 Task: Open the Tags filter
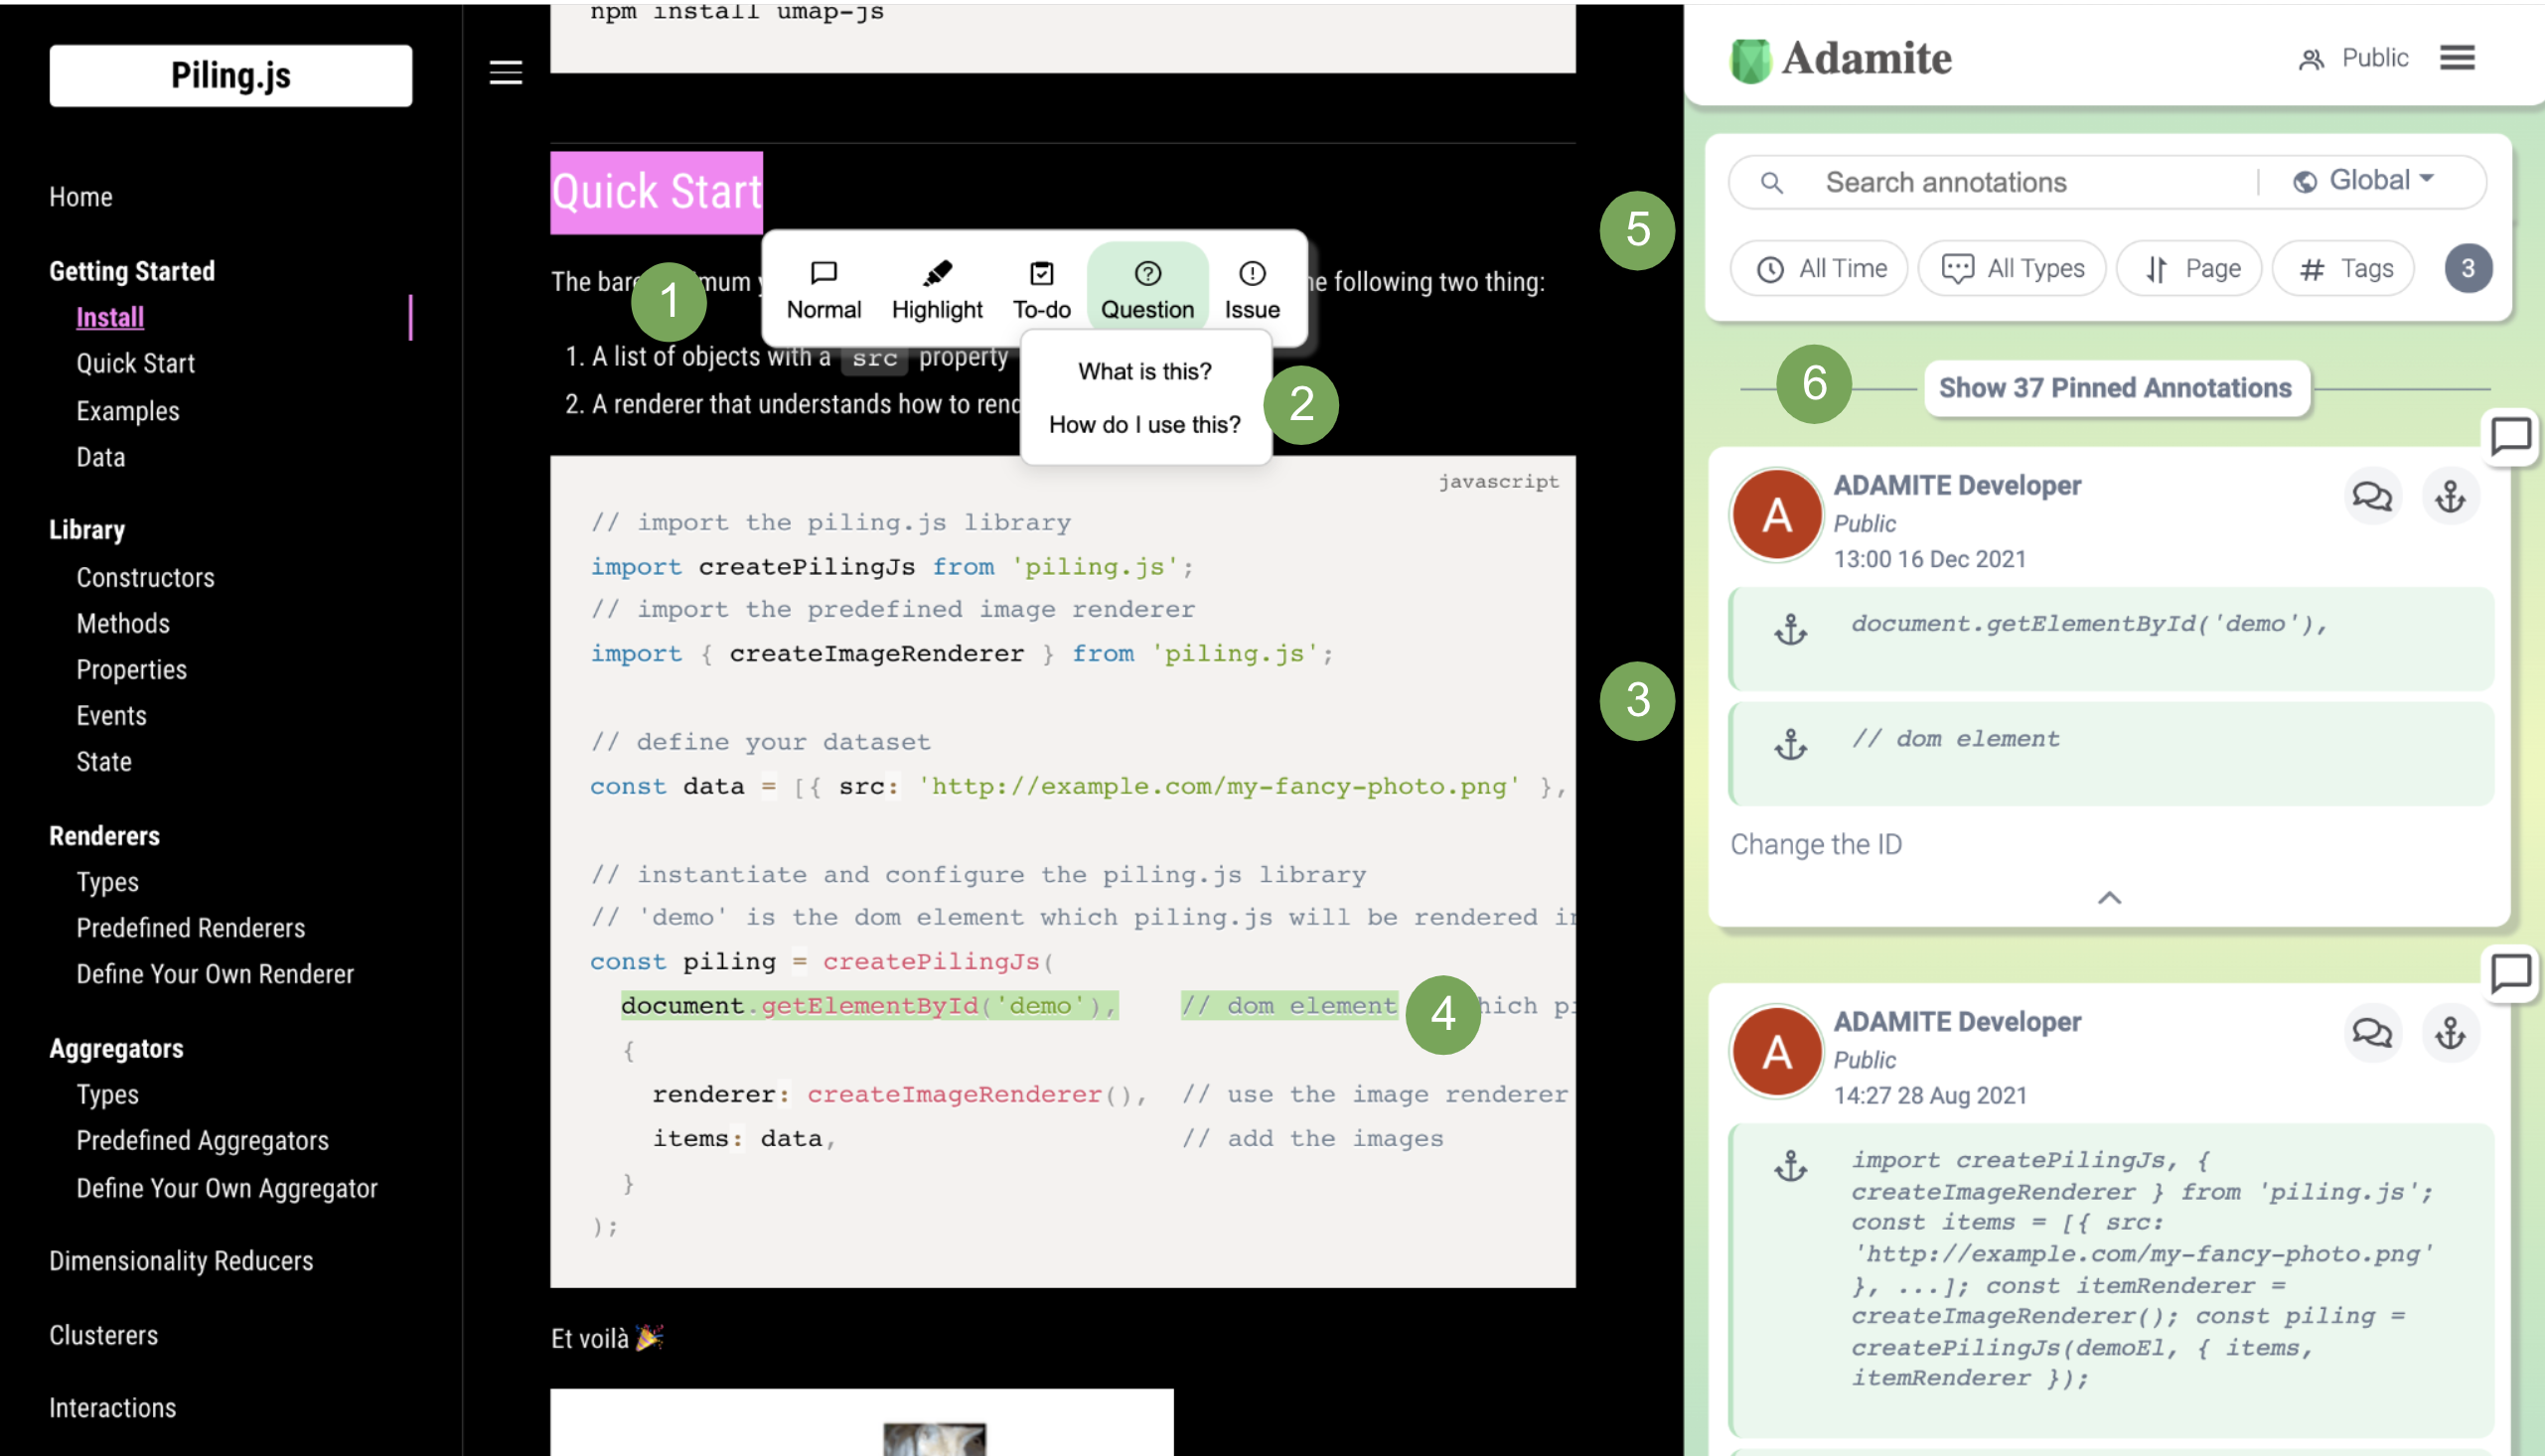2343,268
